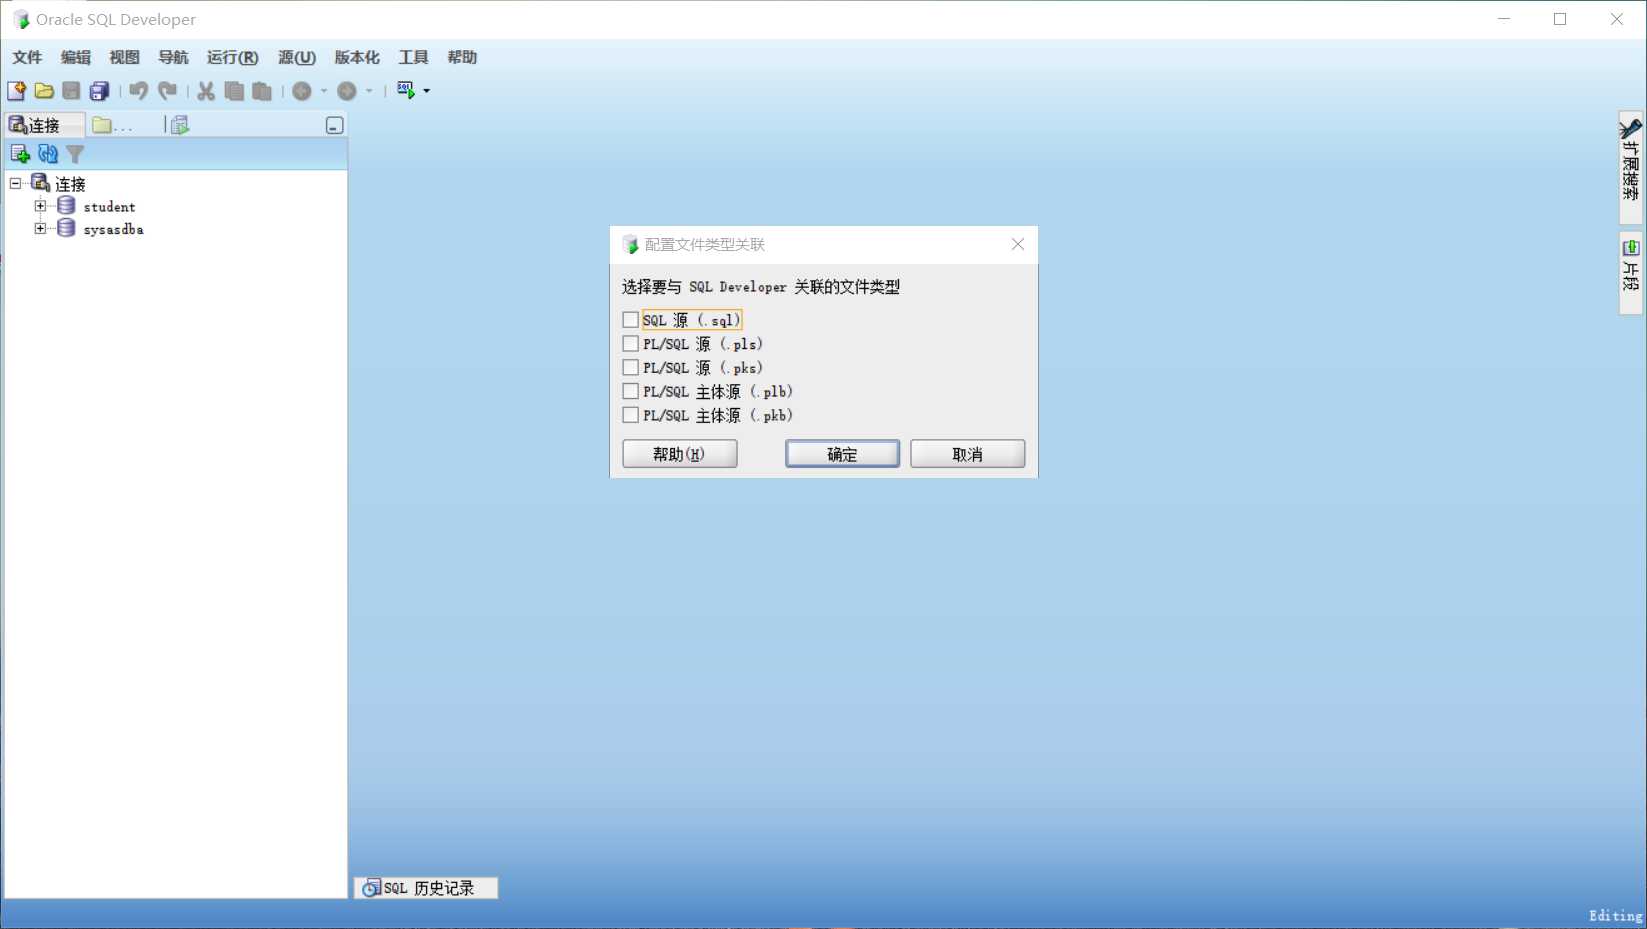Screen dimensions: 1647x929
Task: Click the SQL 历史记录 clock icon
Action: point(371,888)
